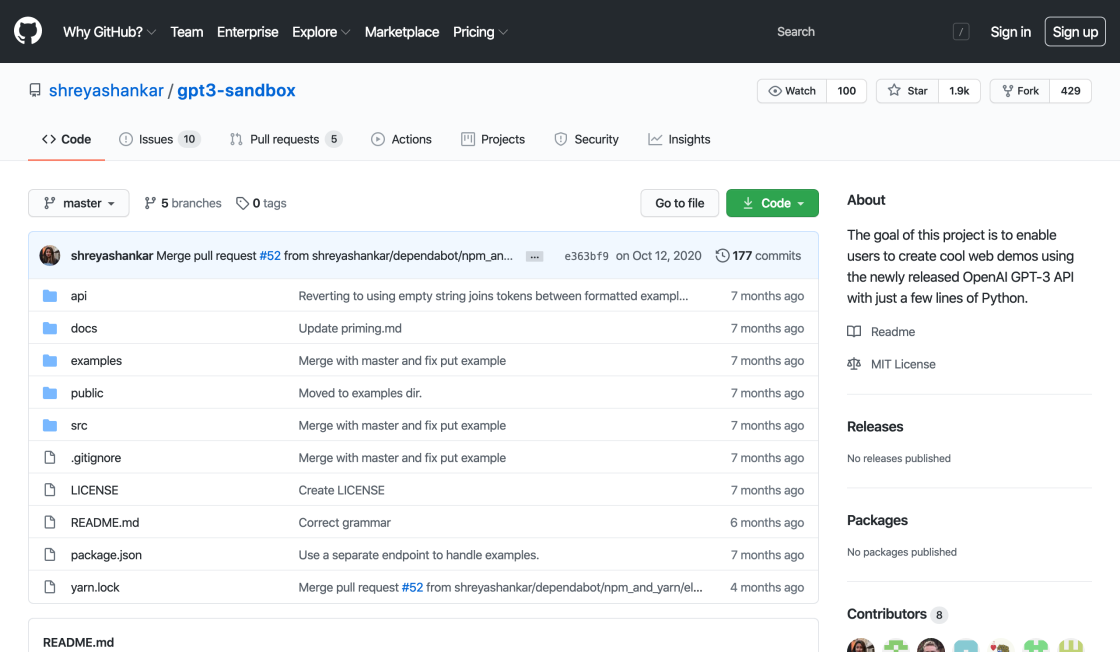Open the 'Update priming.md' commit message

350,328
